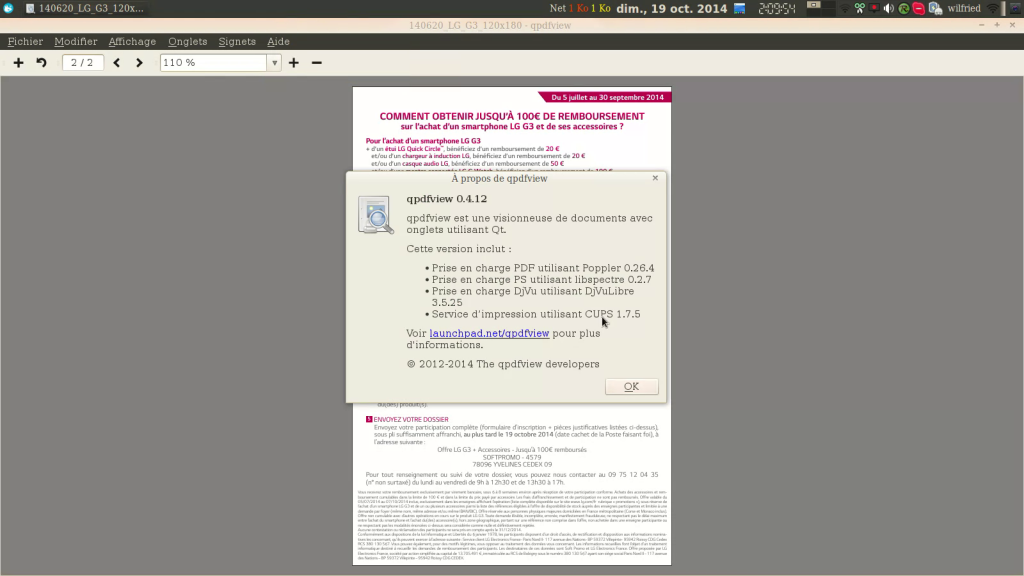Click the green R tray icon

tap(904, 8)
